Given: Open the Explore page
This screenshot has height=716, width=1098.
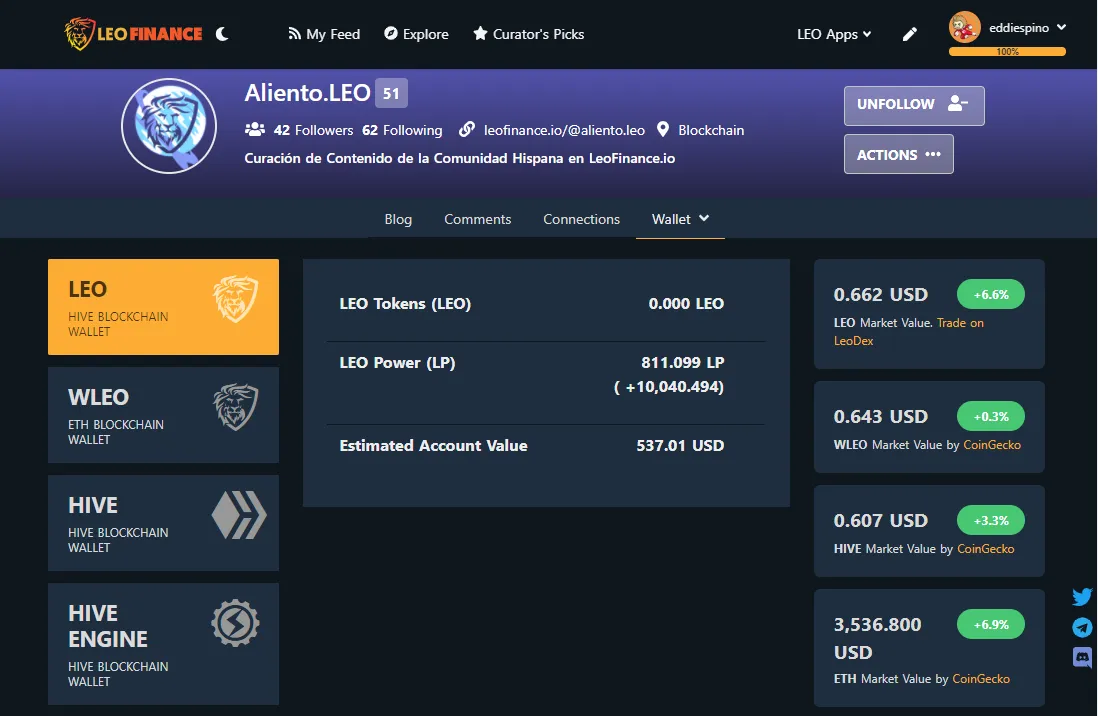Looking at the screenshot, I should pyautogui.click(x=417, y=34).
